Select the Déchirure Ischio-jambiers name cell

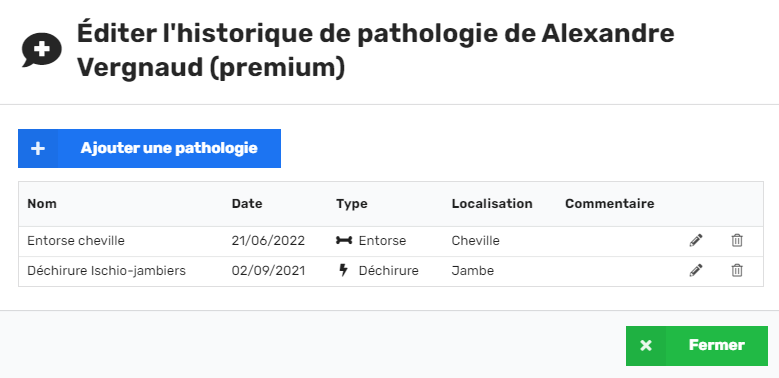(106, 271)
